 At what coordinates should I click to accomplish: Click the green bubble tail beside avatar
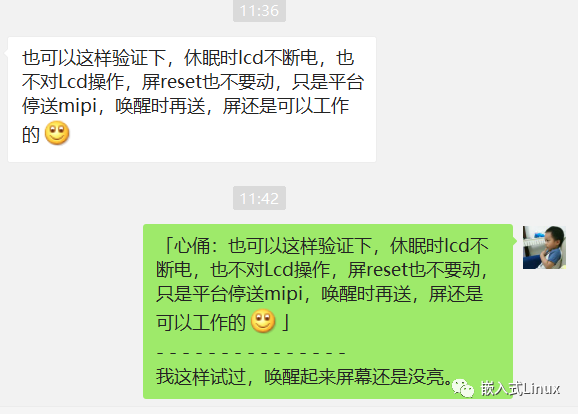[x=515, y=240]
